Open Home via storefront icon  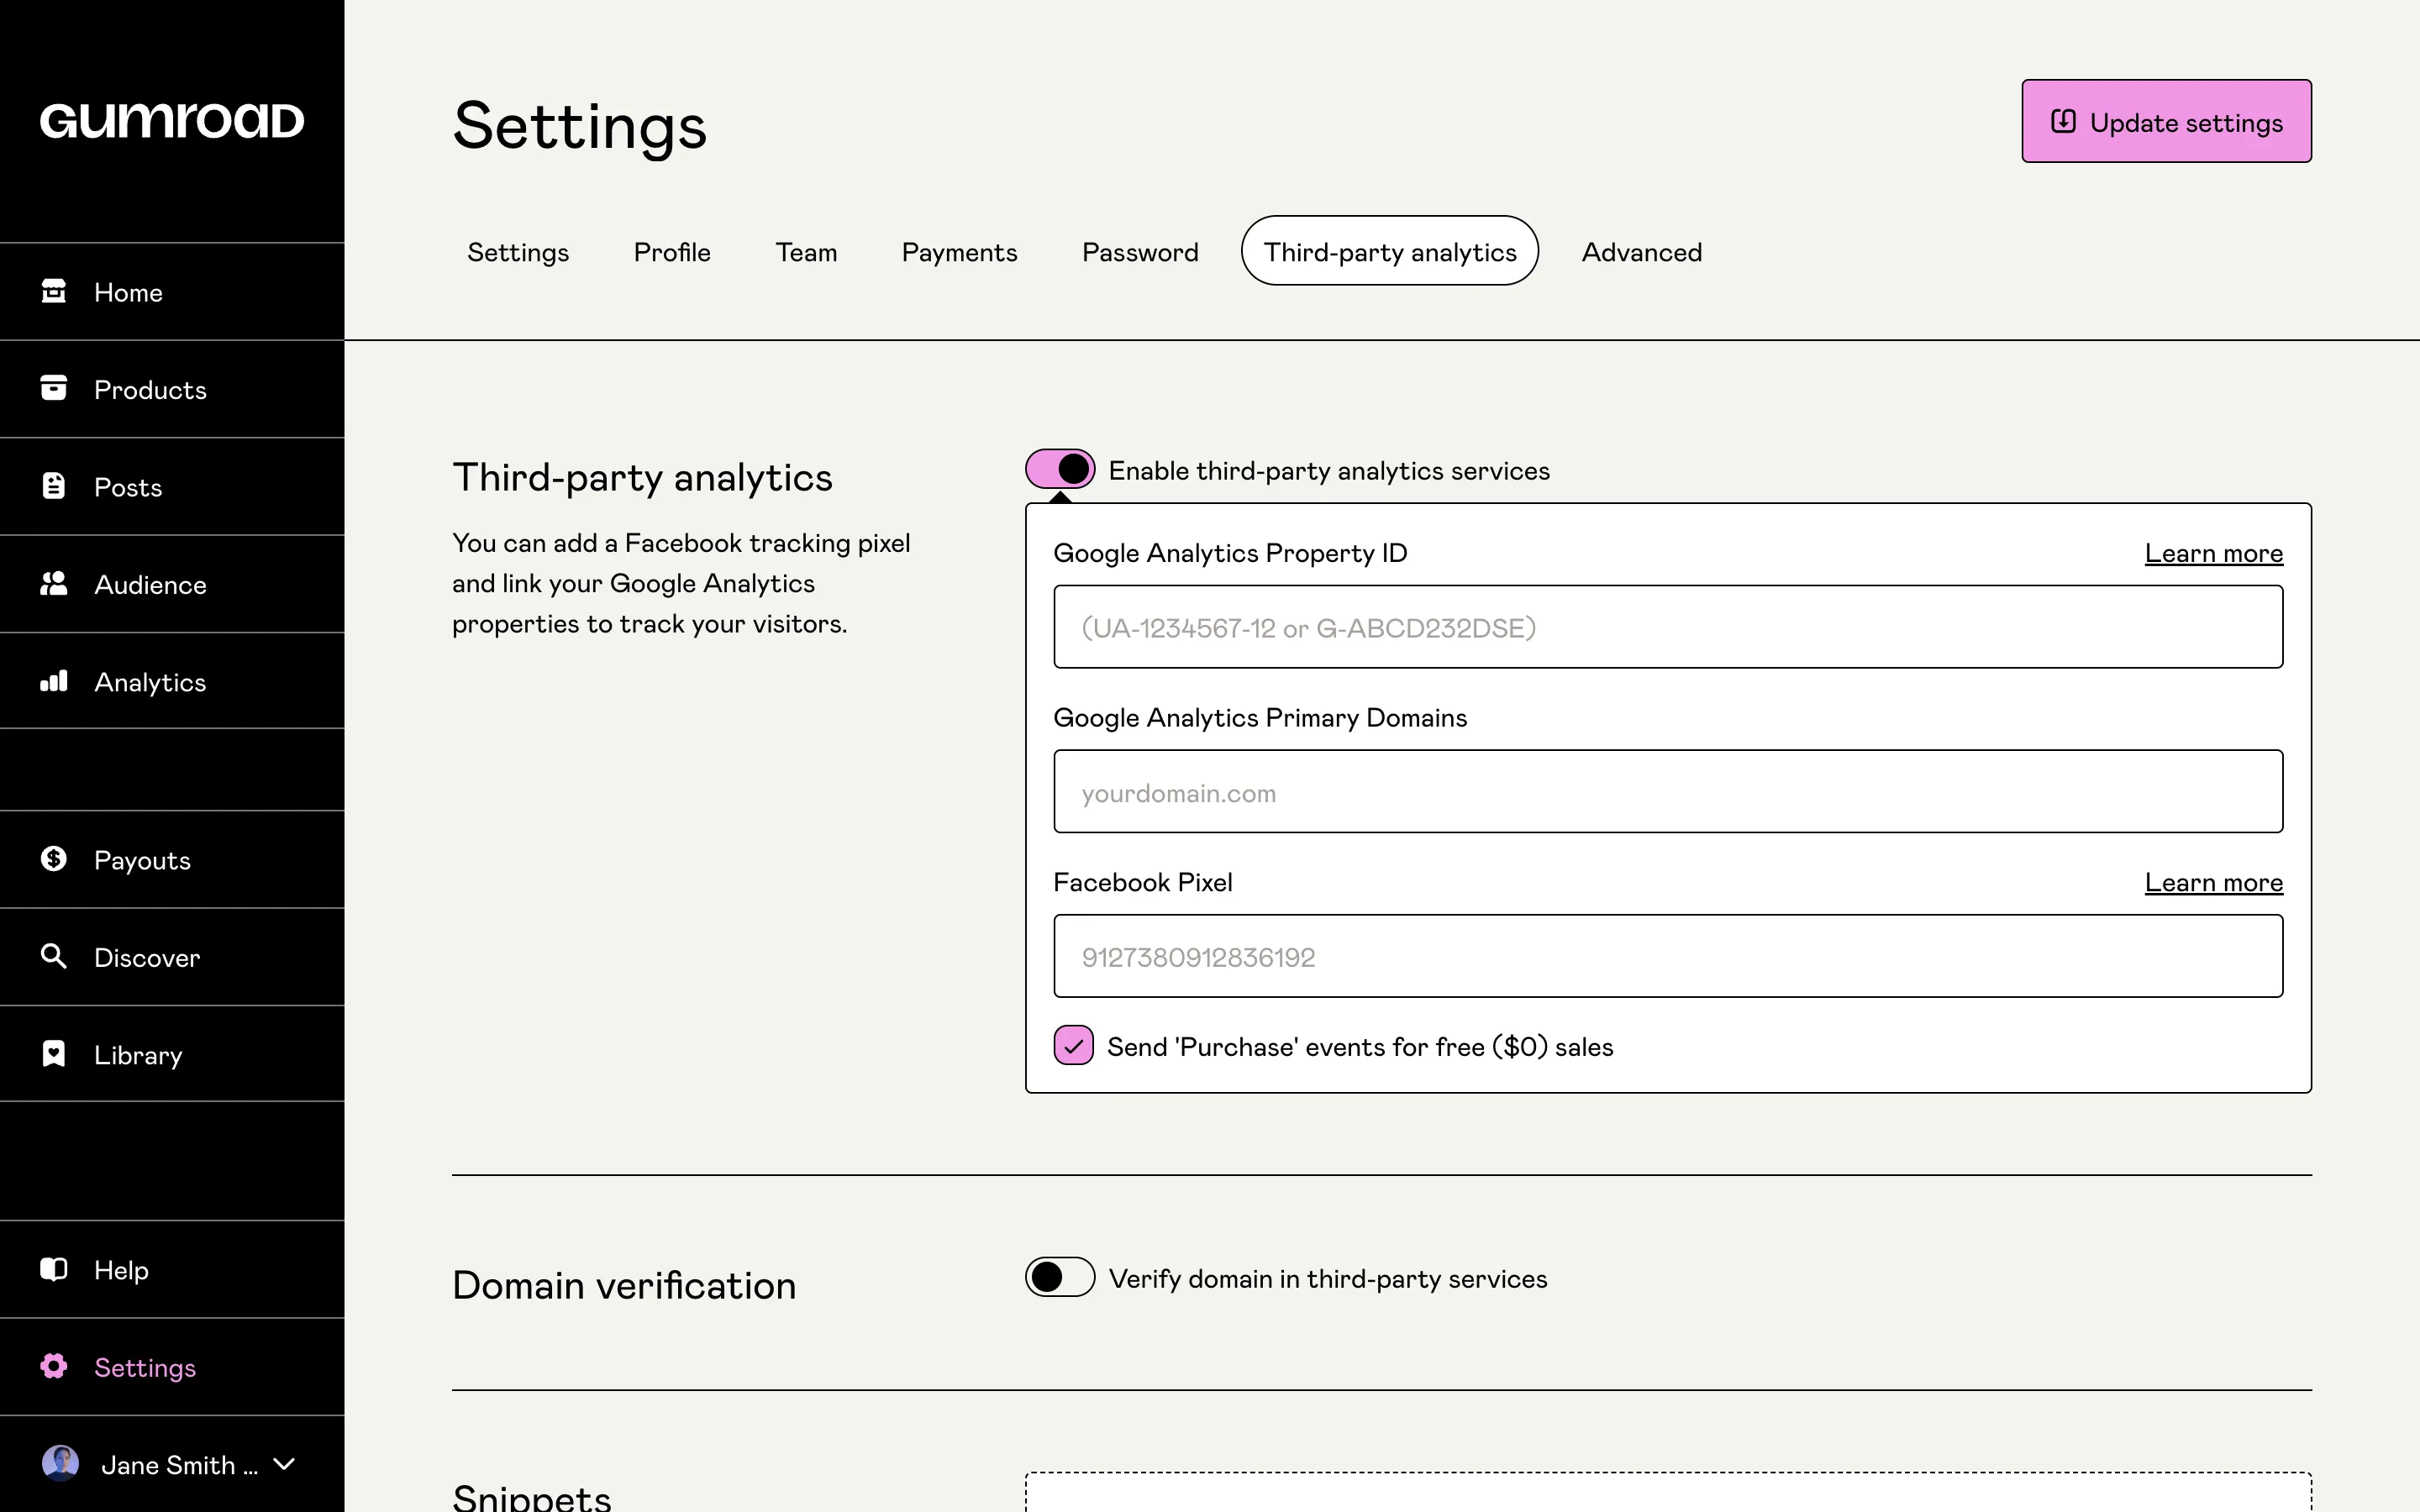(x=54, y=291)
